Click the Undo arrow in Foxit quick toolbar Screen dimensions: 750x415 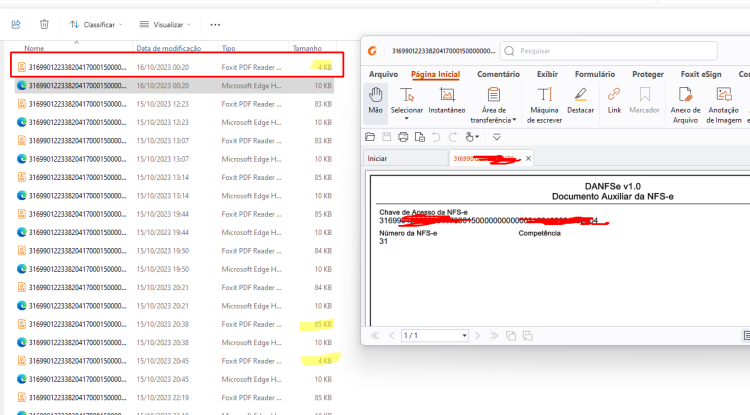tap(436, 137)
